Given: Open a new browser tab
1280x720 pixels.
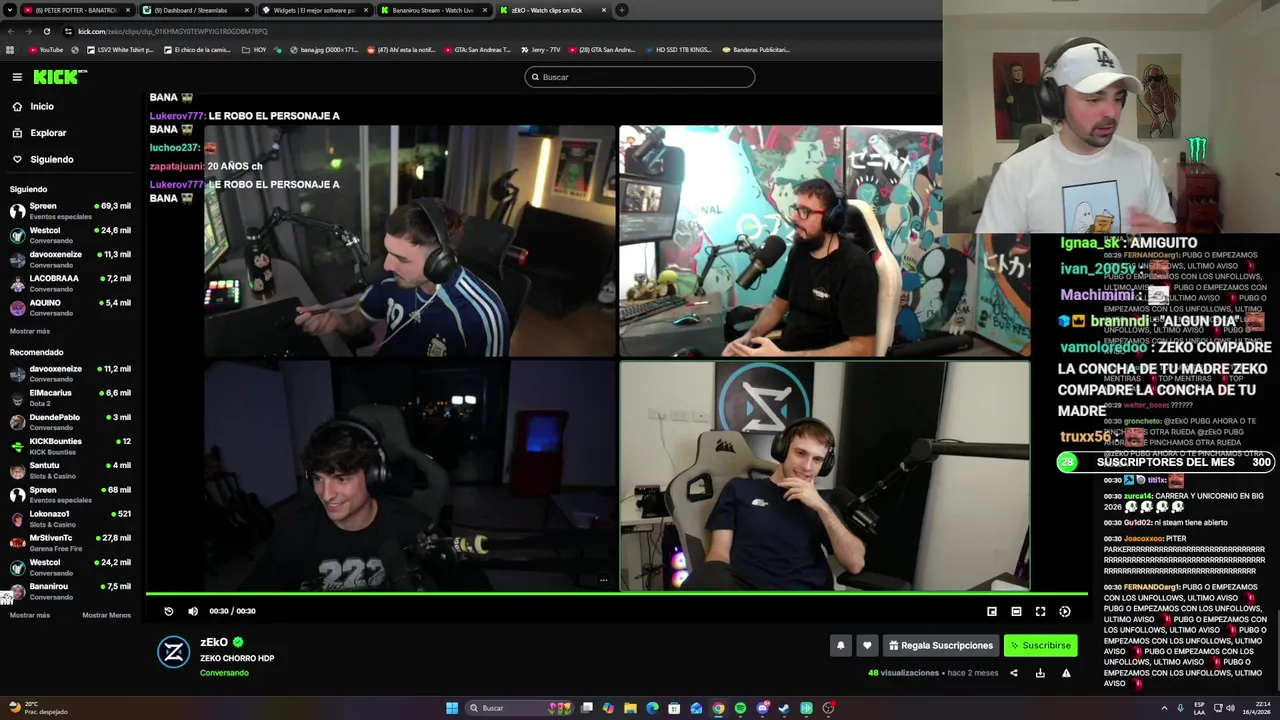Looking at the screenshot, I should click(622, 10).
